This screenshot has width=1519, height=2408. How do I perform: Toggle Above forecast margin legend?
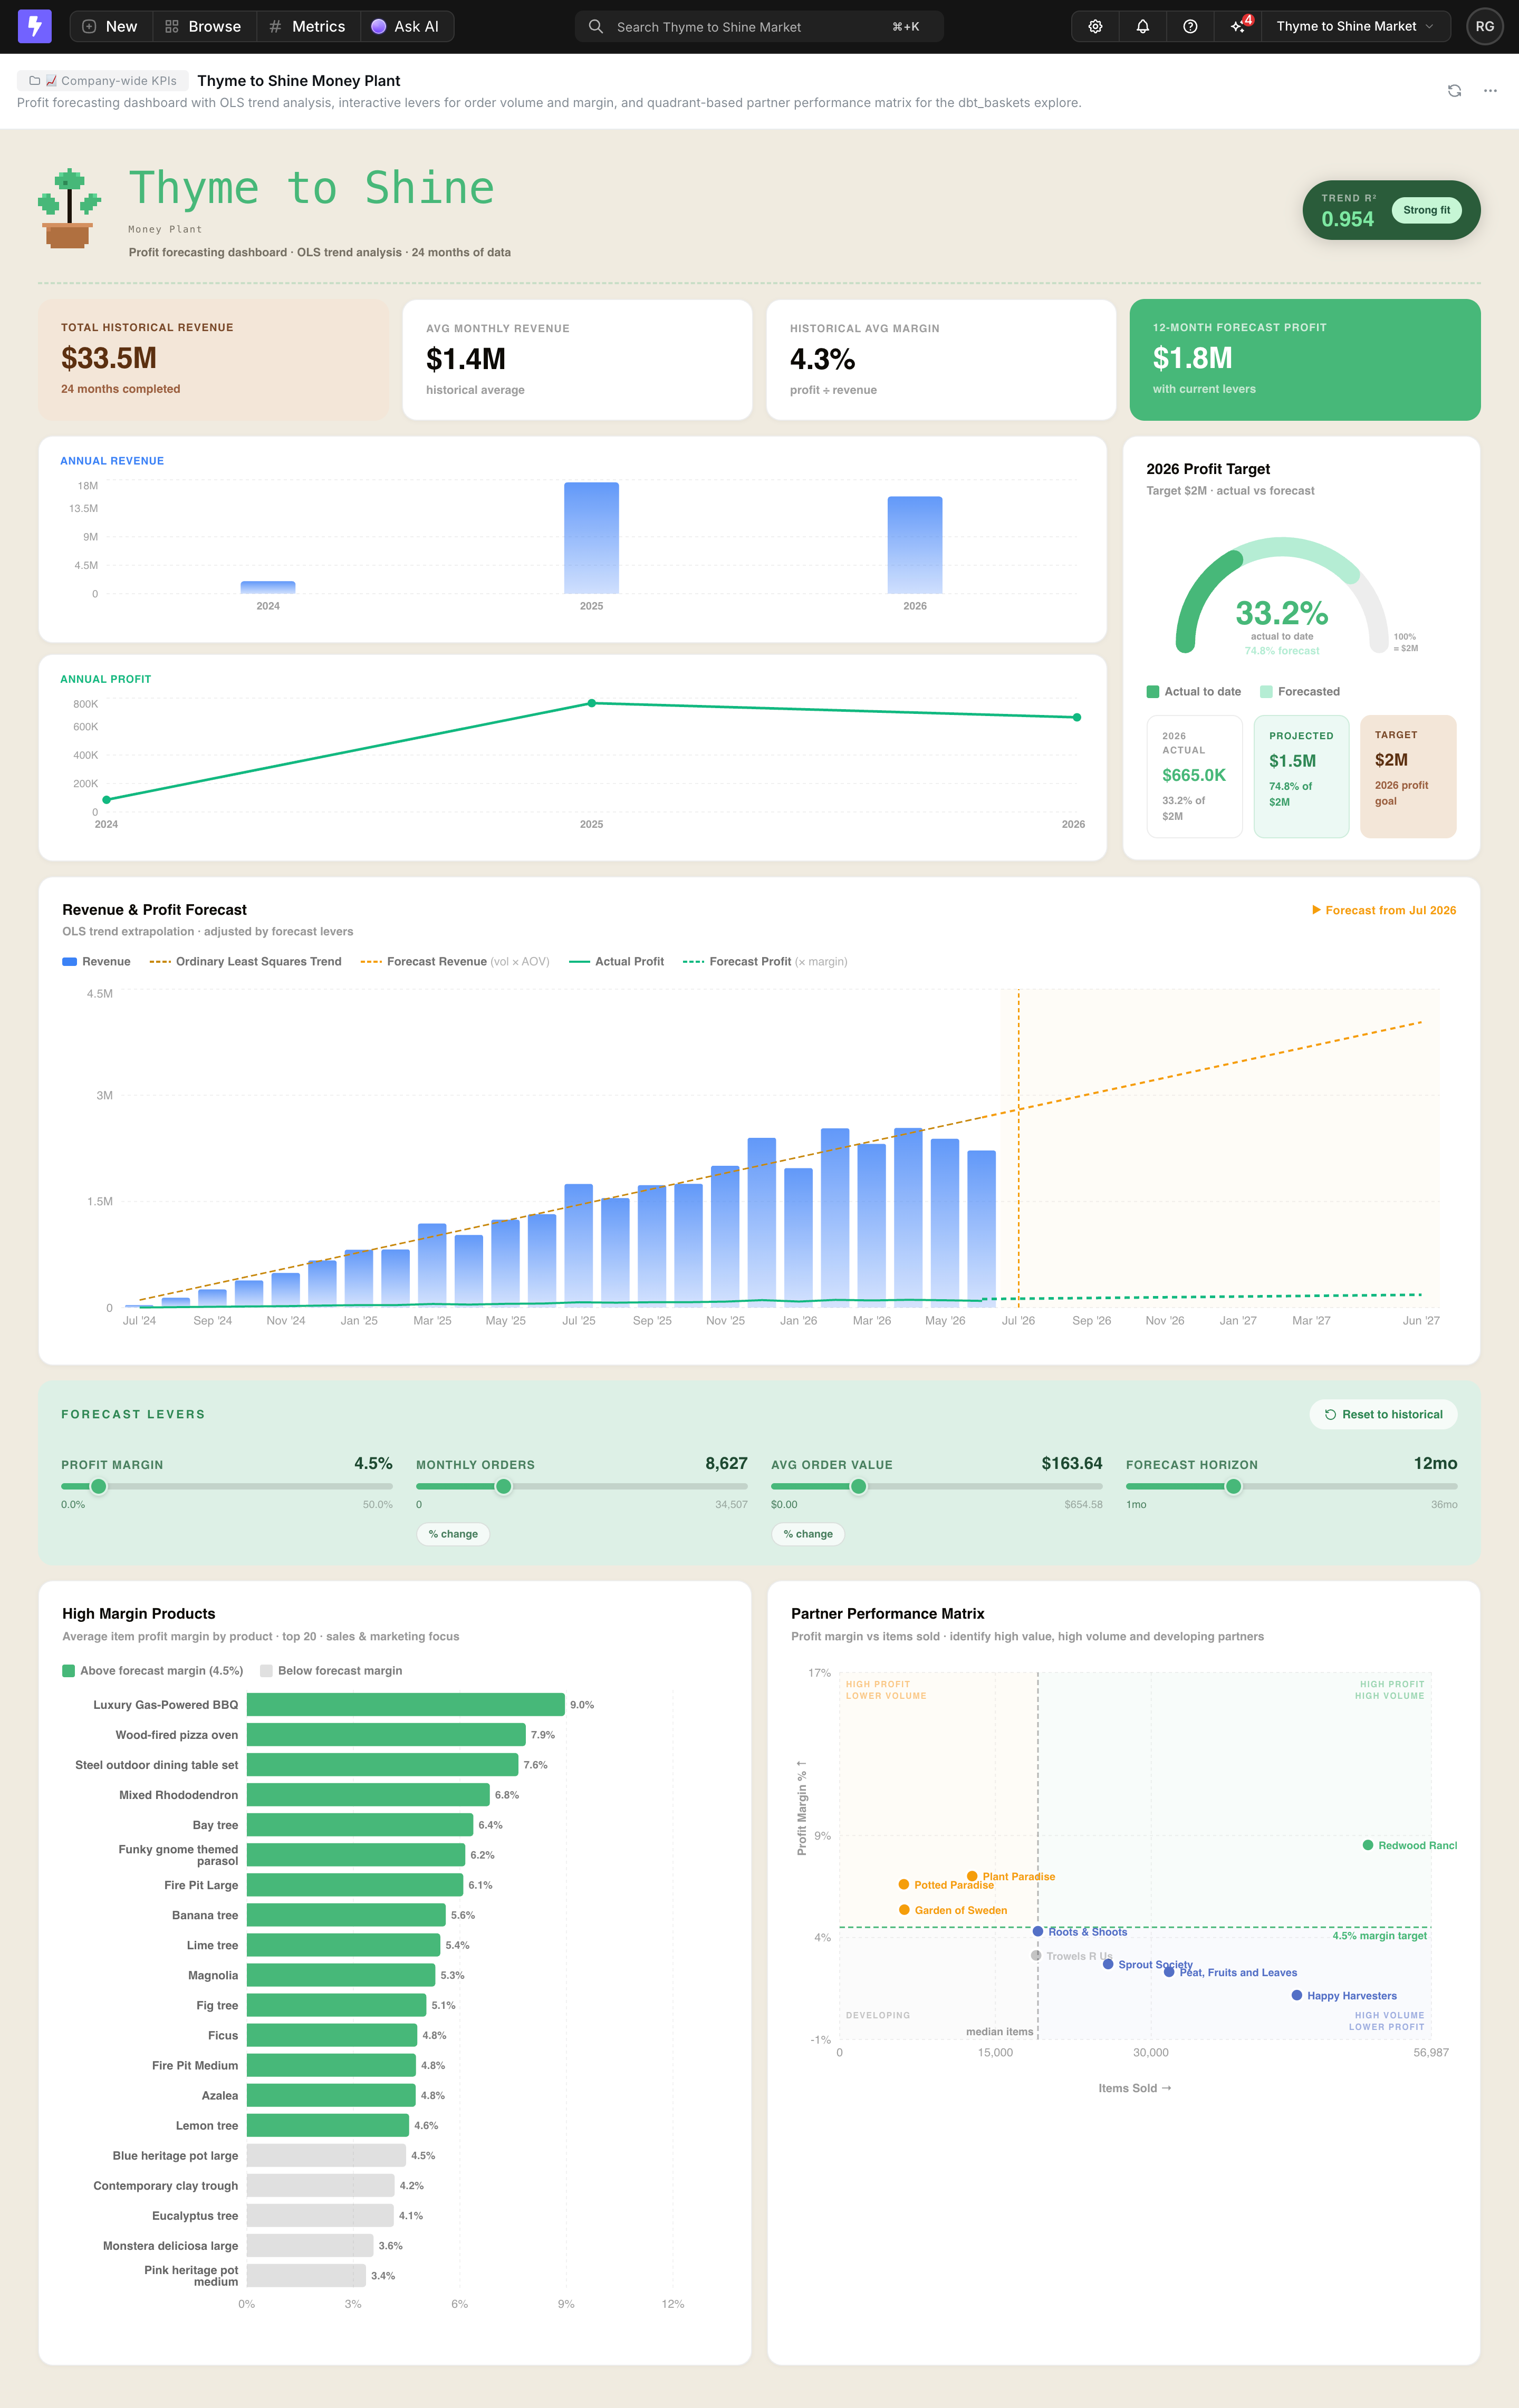[x=153, y=1671]
